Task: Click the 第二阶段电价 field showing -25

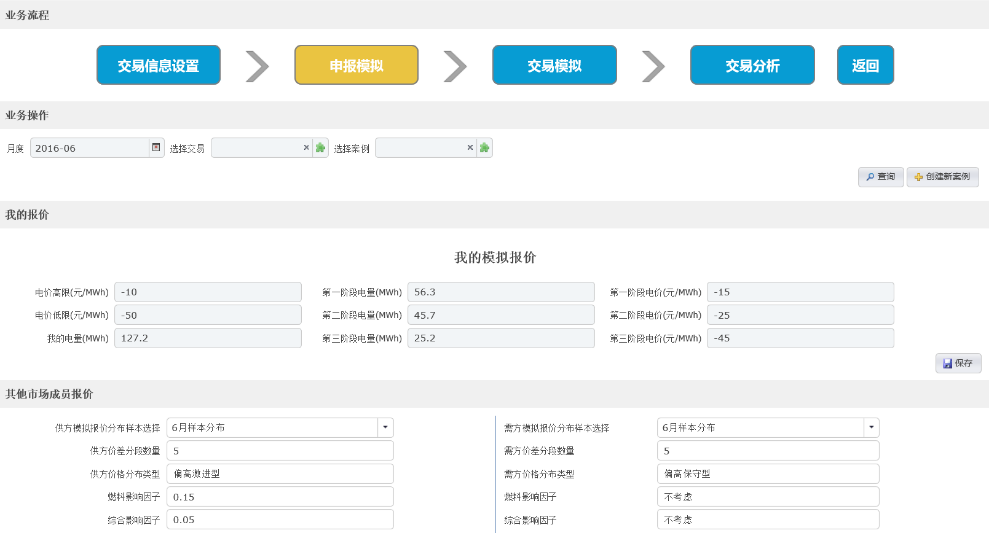Action: pos(800,315)
